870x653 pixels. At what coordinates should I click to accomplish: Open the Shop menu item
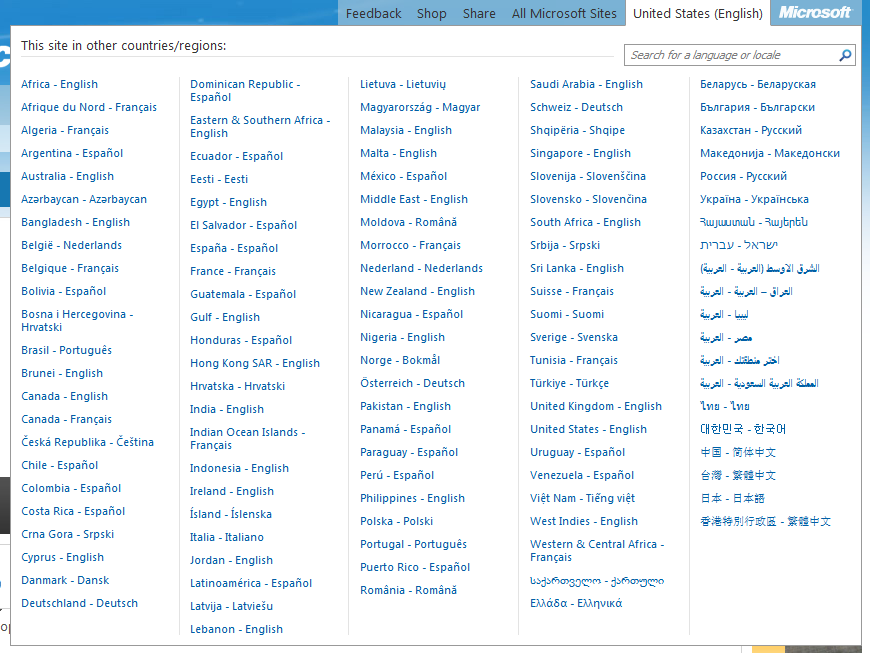432,13
